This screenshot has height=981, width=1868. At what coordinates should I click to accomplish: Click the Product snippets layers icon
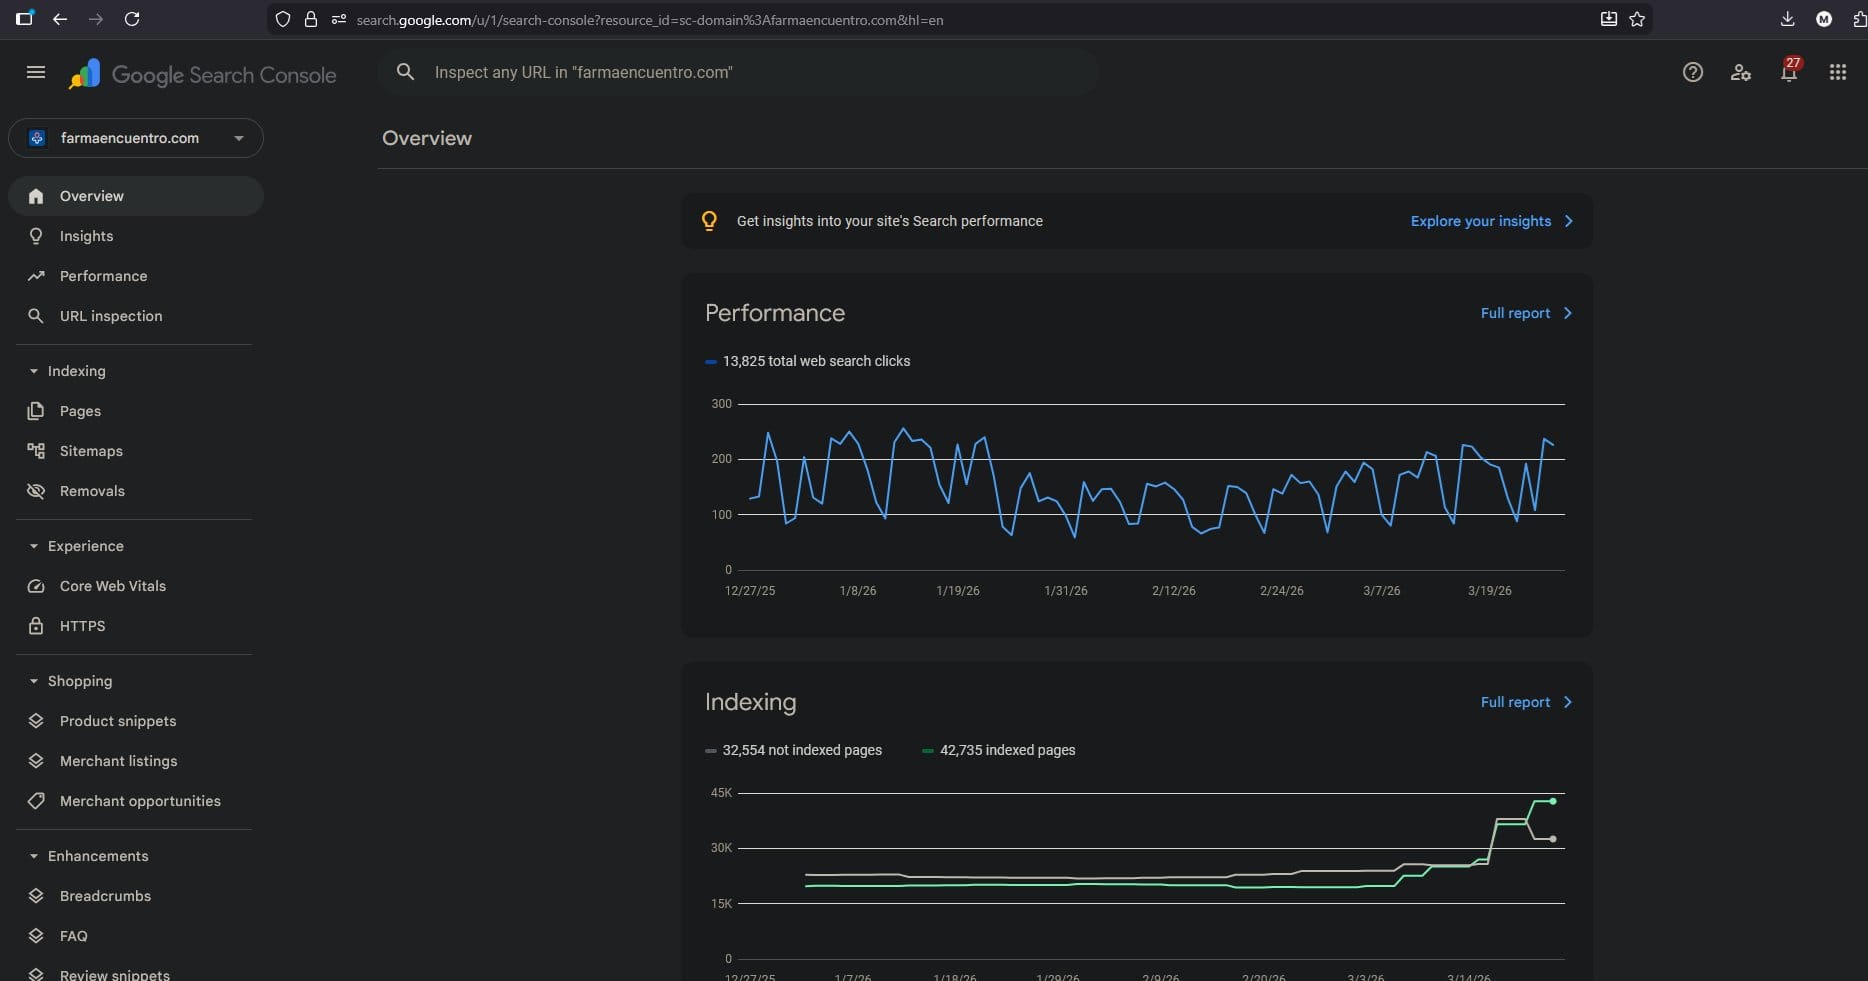point(36,721)
